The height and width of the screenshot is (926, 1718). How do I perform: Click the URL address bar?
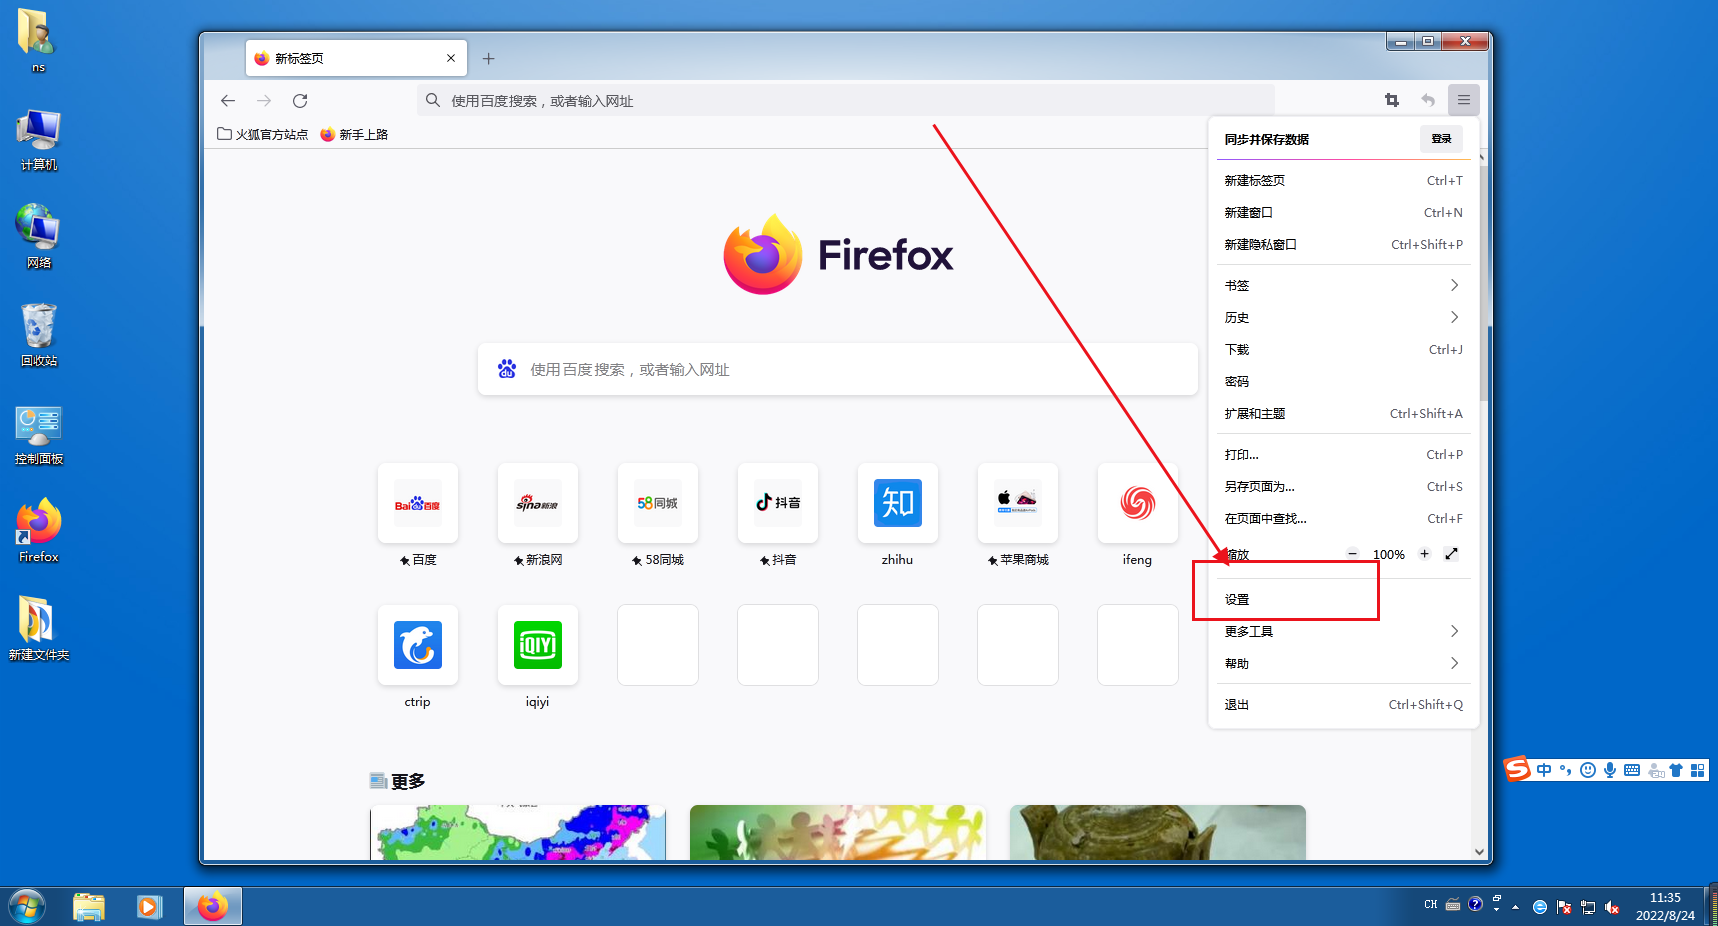(845, 101)
